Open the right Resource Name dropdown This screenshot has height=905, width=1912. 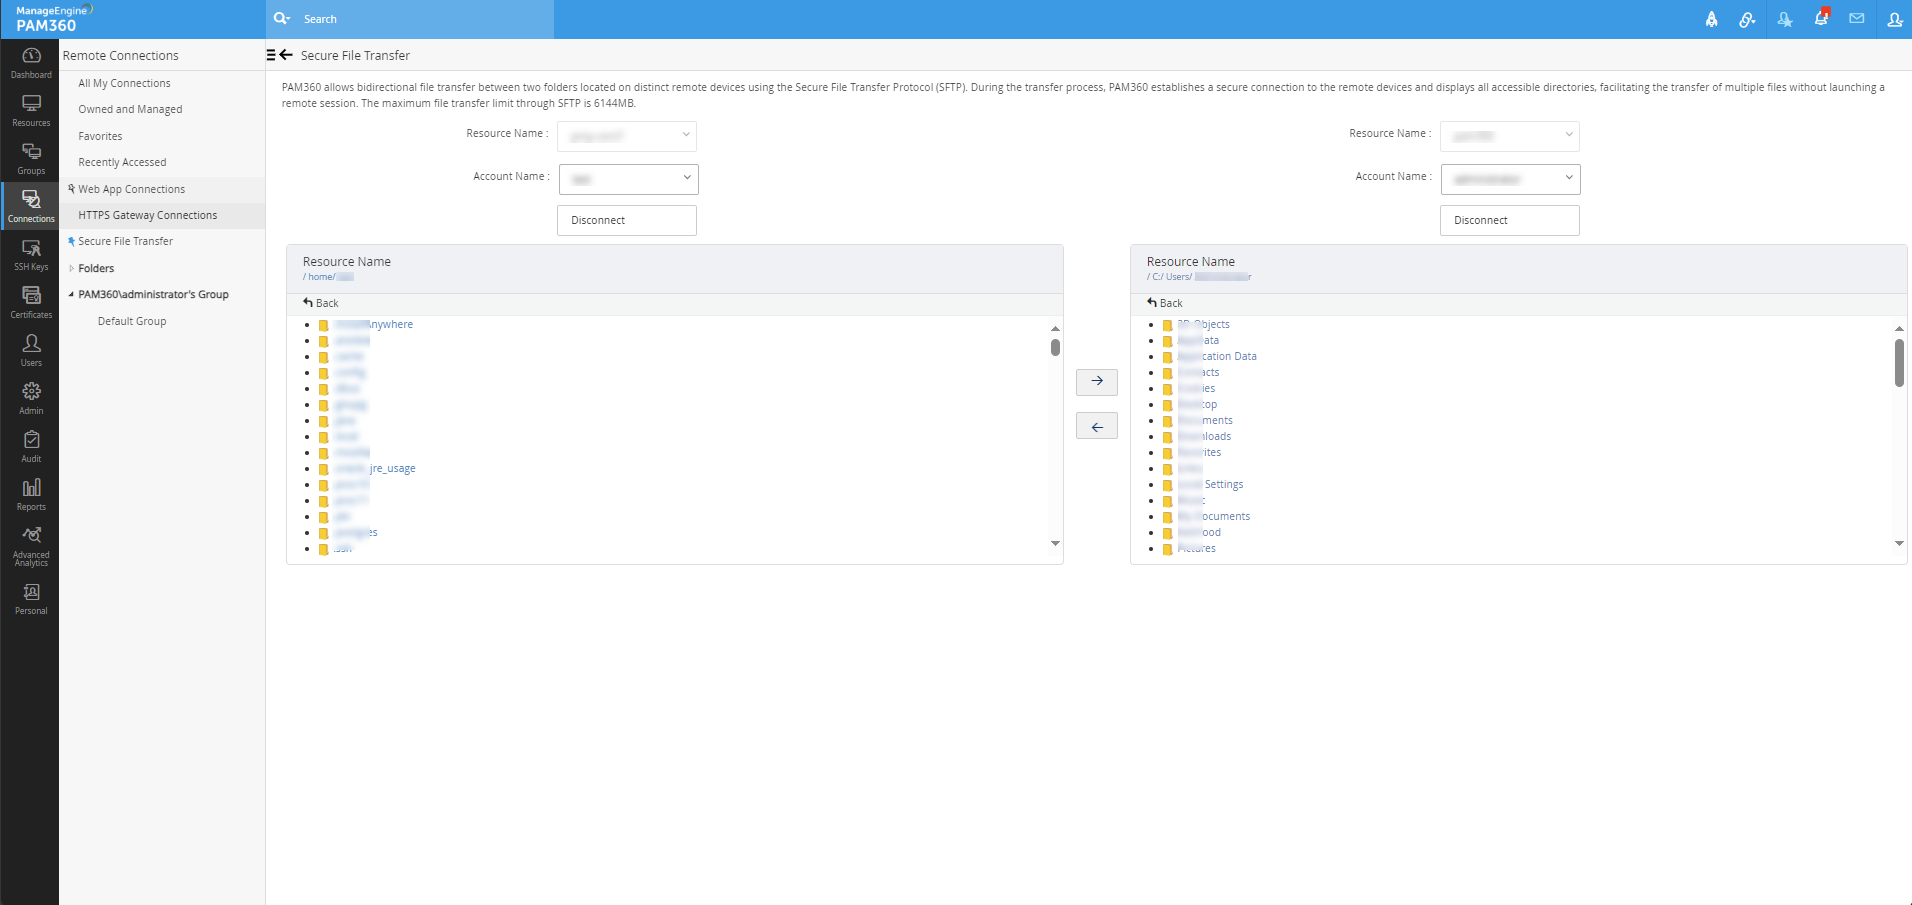(1509, 136)
